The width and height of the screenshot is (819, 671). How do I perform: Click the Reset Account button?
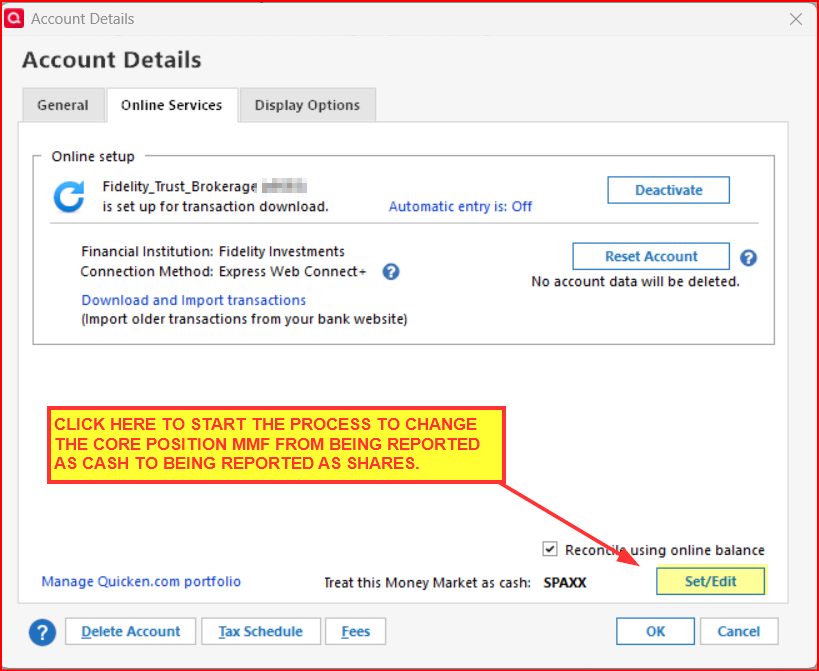[651, 256]
